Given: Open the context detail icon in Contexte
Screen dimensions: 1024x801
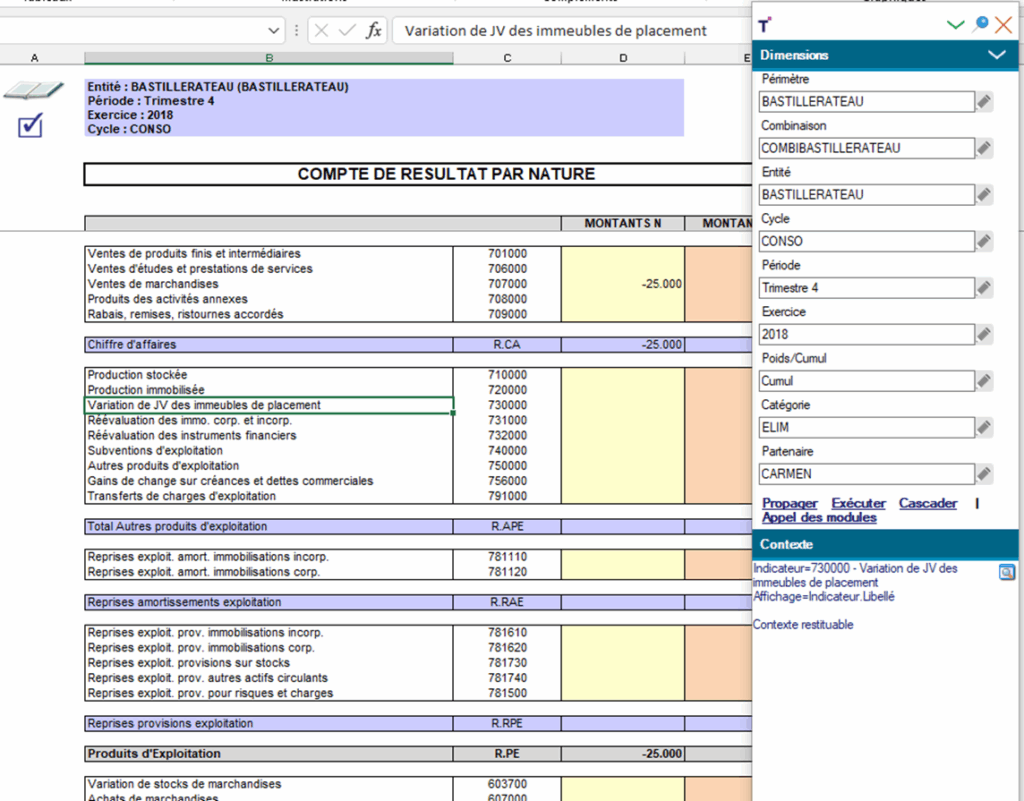Looking at the screenshot, I should click(x=1006, y=573).
